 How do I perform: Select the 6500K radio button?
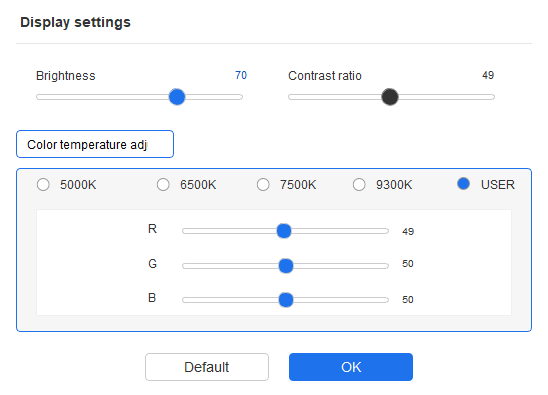163,185
